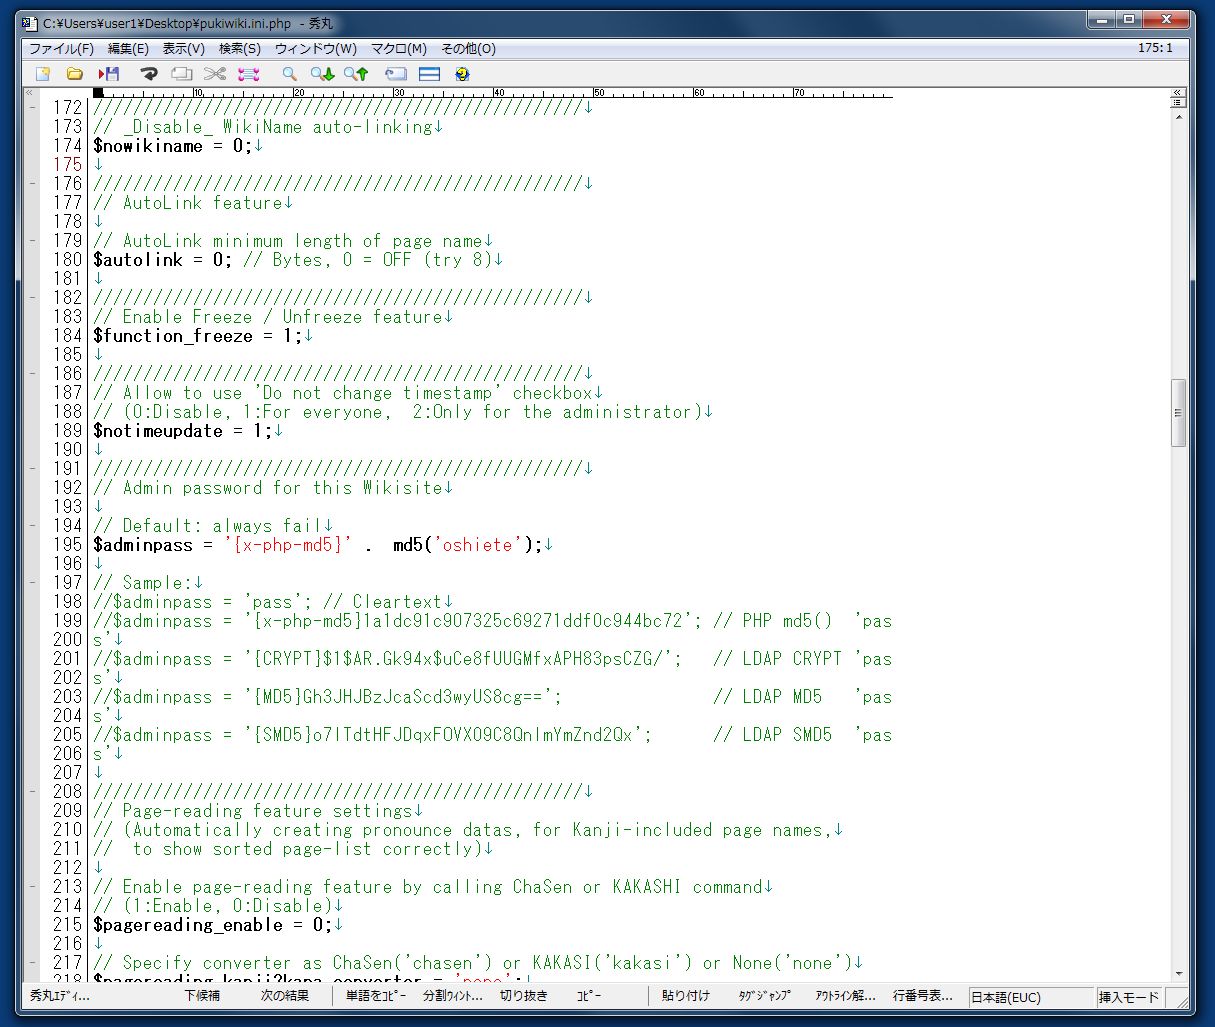Open the その他(O) menu
1215x1027 pixels.
[468, 48]
